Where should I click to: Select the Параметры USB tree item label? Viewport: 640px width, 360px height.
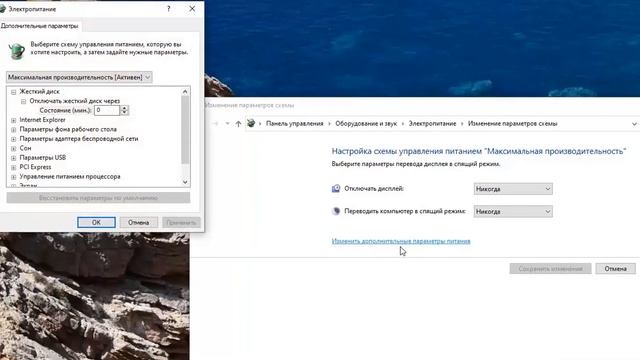pyautogui.click(x=42, y=158)
